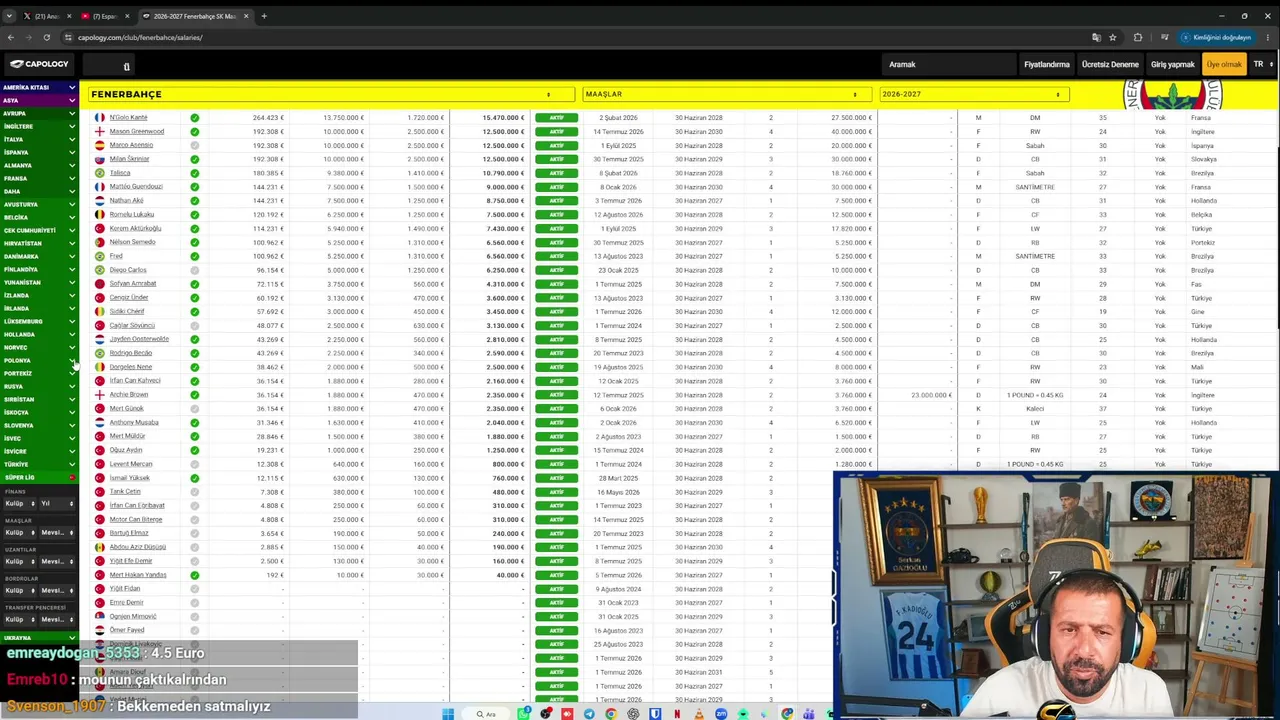The width and height of the screenshot is (1280, 720).
Task: Open the TR language menu
Action: point(1262,64)
